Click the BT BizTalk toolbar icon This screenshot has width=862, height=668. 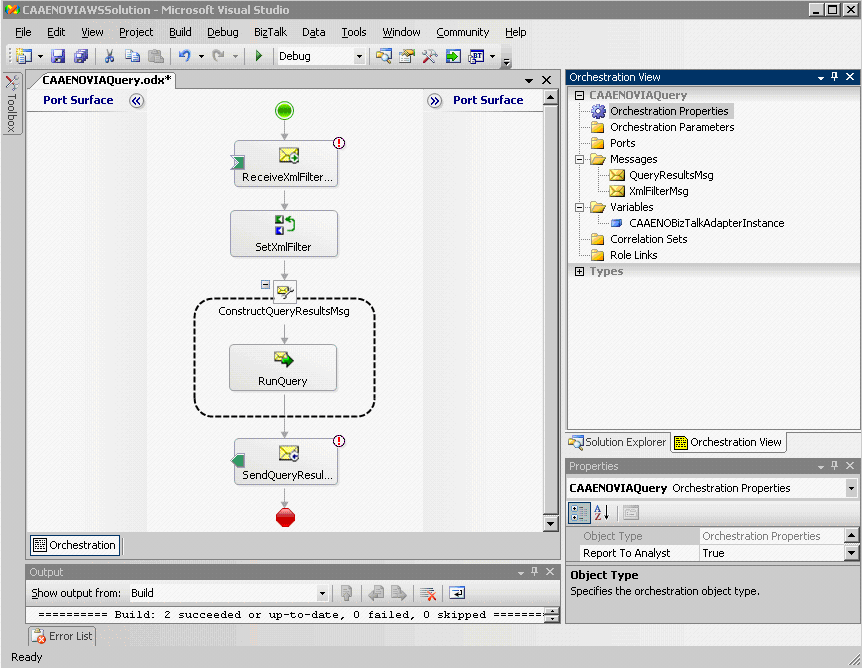click(x=476, y=56)
